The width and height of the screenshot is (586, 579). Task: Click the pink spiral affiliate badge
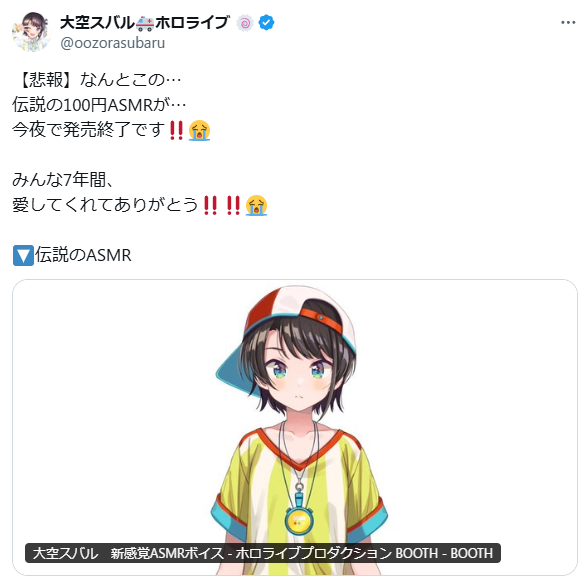tap(245, 23)
